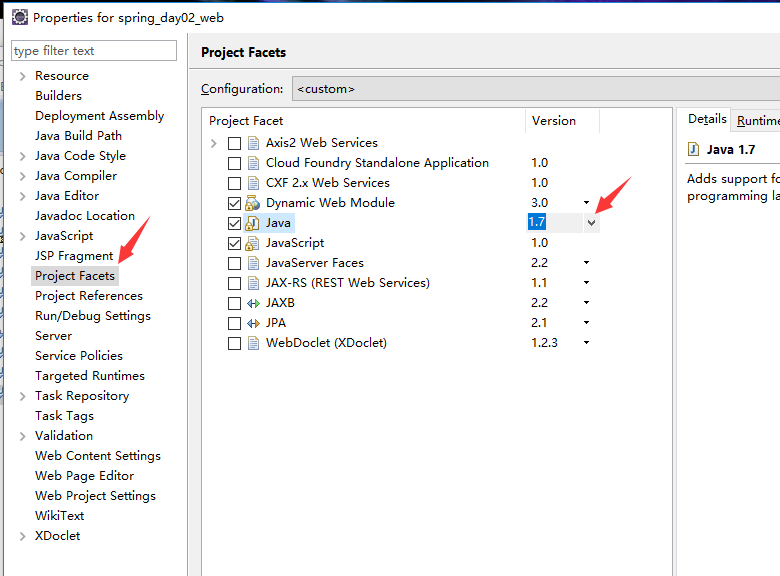
Task: Open WebDoclet version dropdown
Action: pos(586,342)
